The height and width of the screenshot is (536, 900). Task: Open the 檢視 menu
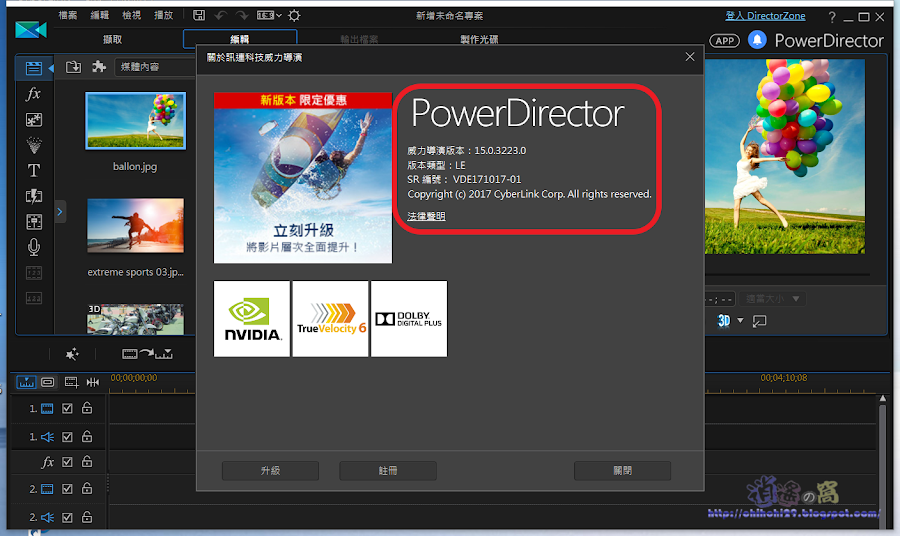click(x=131, y=15)
